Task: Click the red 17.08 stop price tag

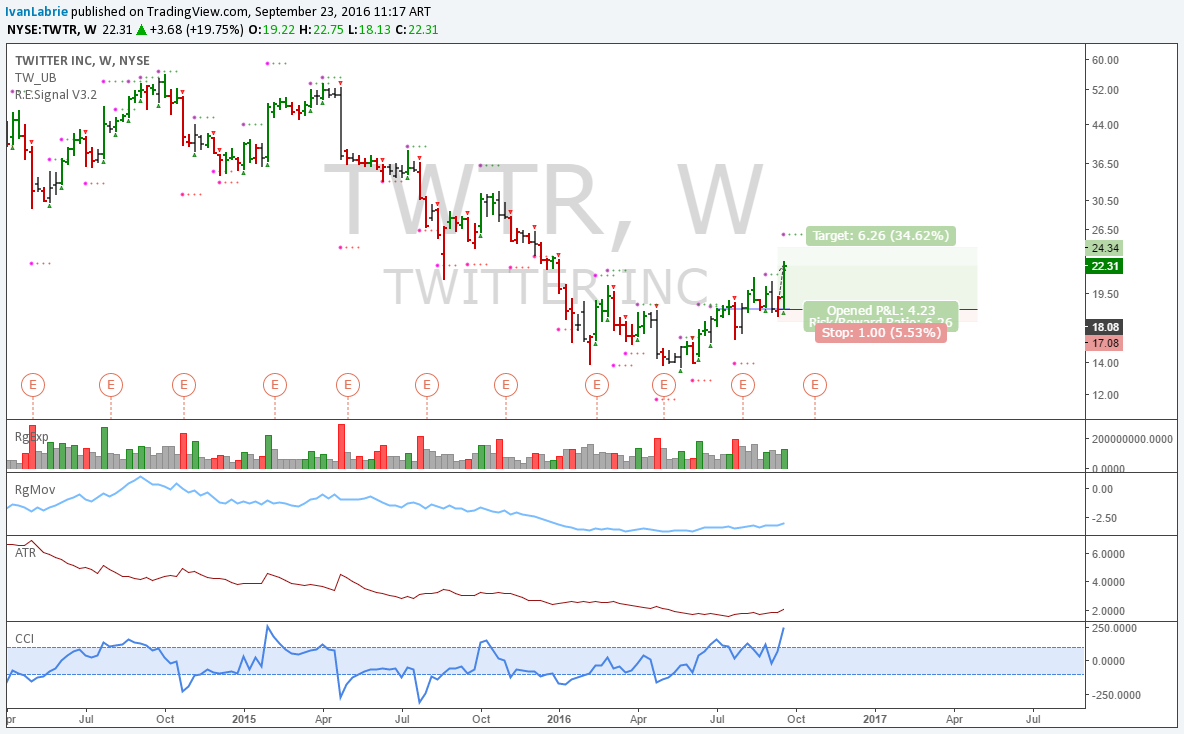Action: pos(1105,343)
